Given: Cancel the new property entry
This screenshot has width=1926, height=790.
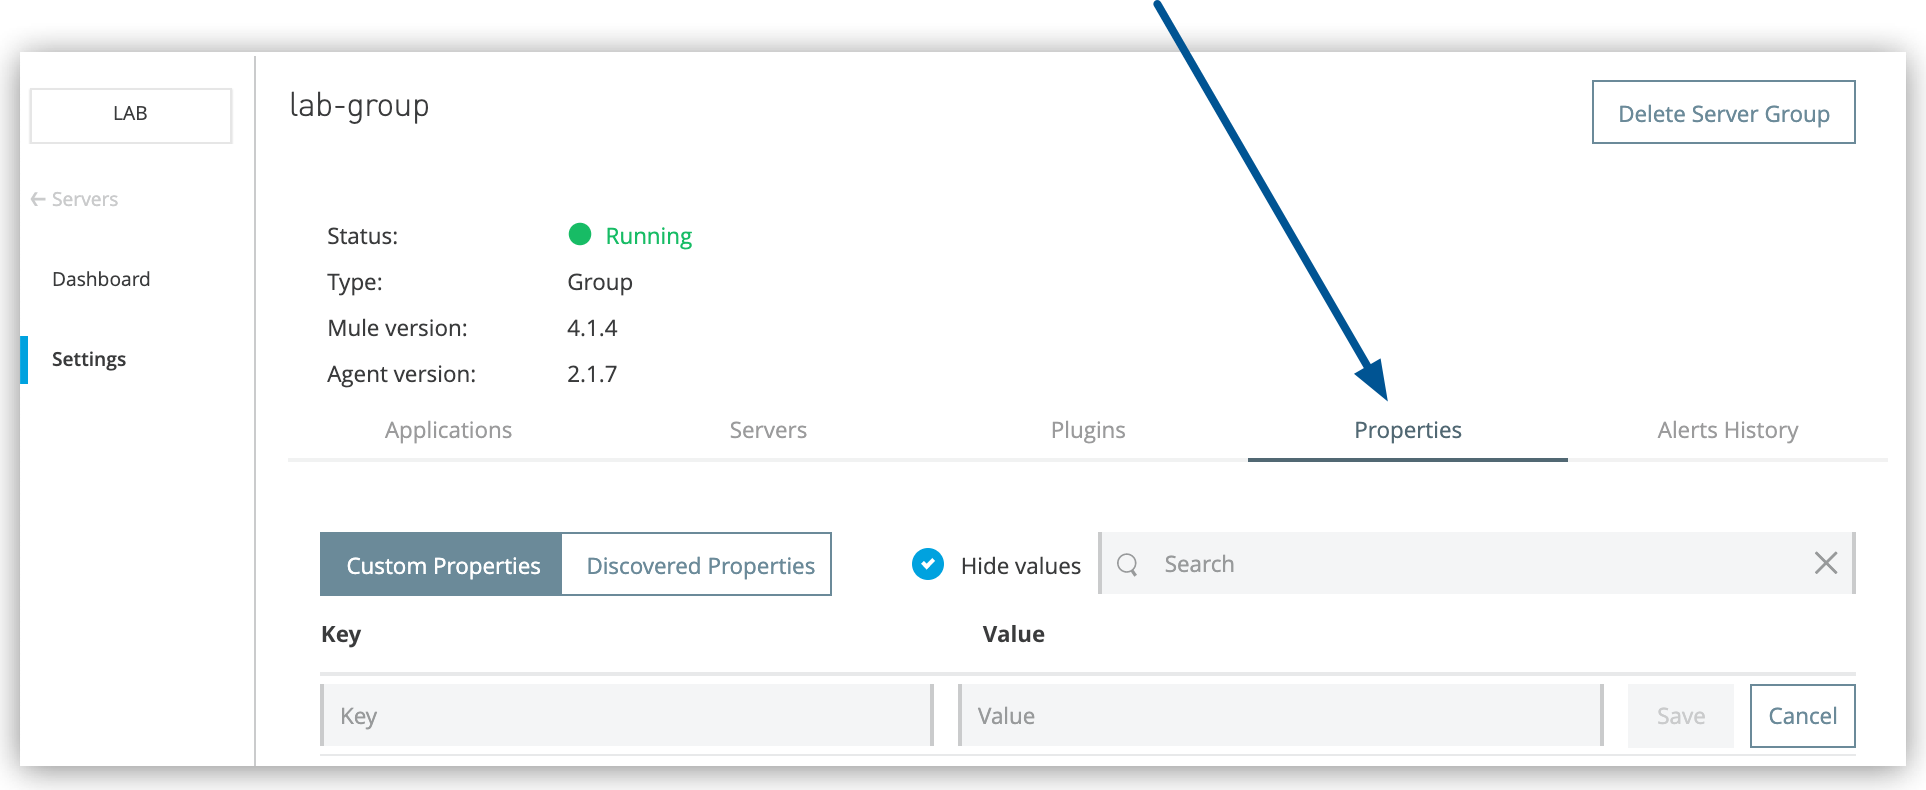Looking at the screenshot, I should [x=1802, y=715].
